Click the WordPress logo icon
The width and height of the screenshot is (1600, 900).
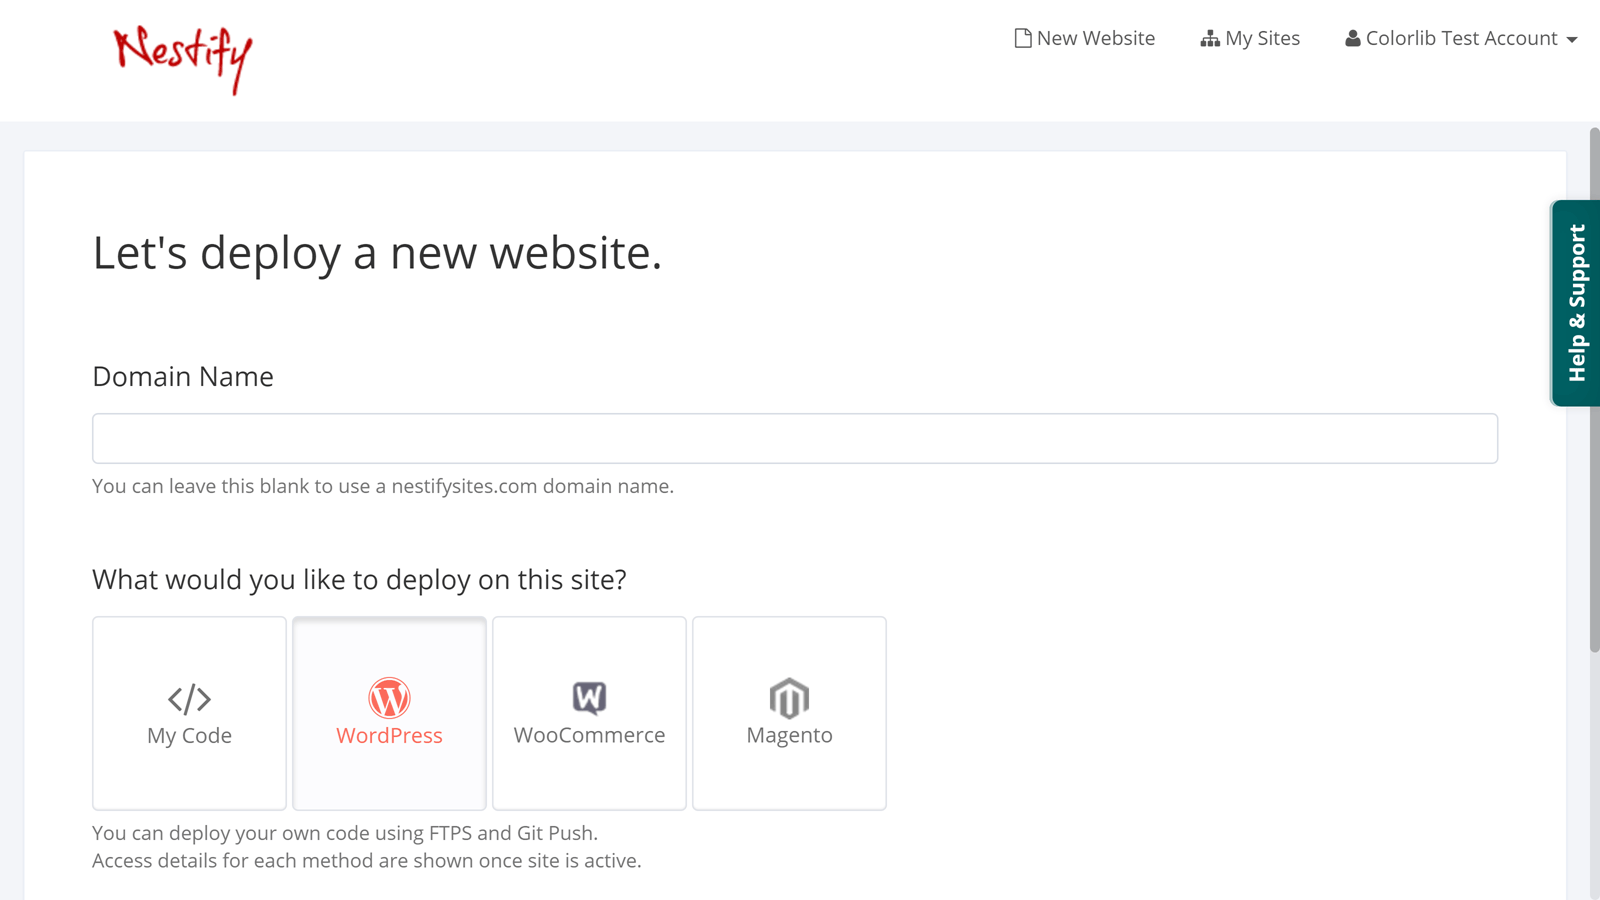point(389,699)
